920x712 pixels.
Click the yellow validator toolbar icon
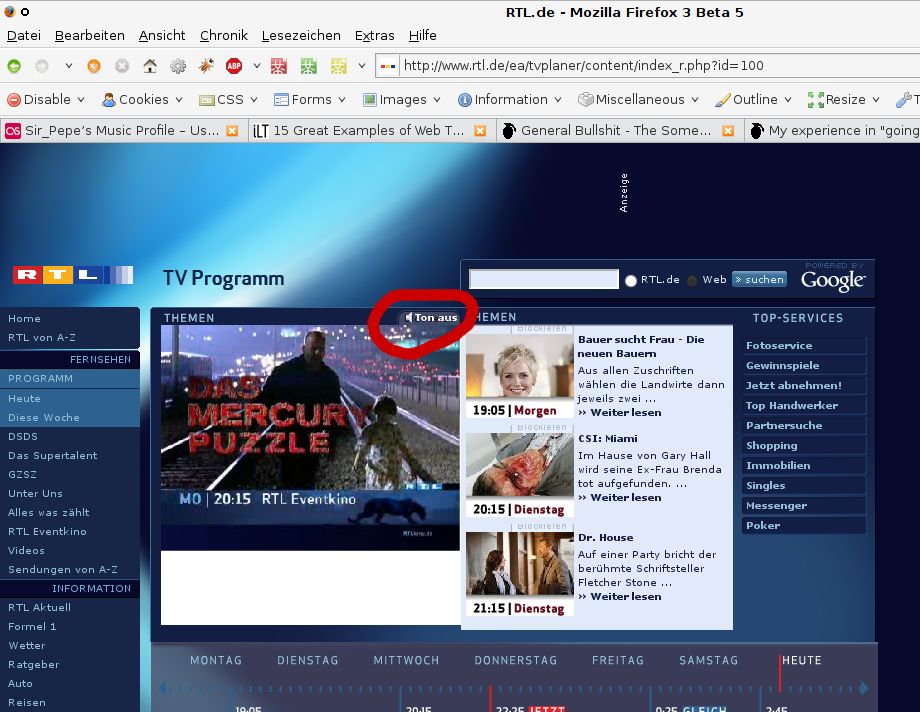(x=339, y=66)
